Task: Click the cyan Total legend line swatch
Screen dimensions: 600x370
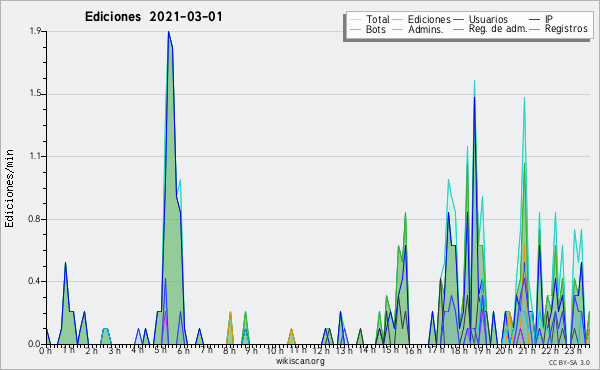Action: coord(355,20)
